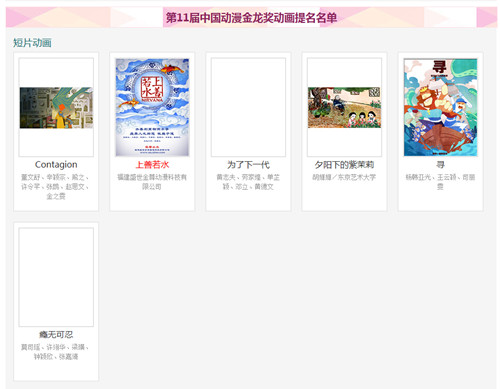Image resolution: width=500 pixels, height=389 pixels.
Task: Open the 夕阳下的紫茉莉 title link
Action: click(x=344, y=165)
